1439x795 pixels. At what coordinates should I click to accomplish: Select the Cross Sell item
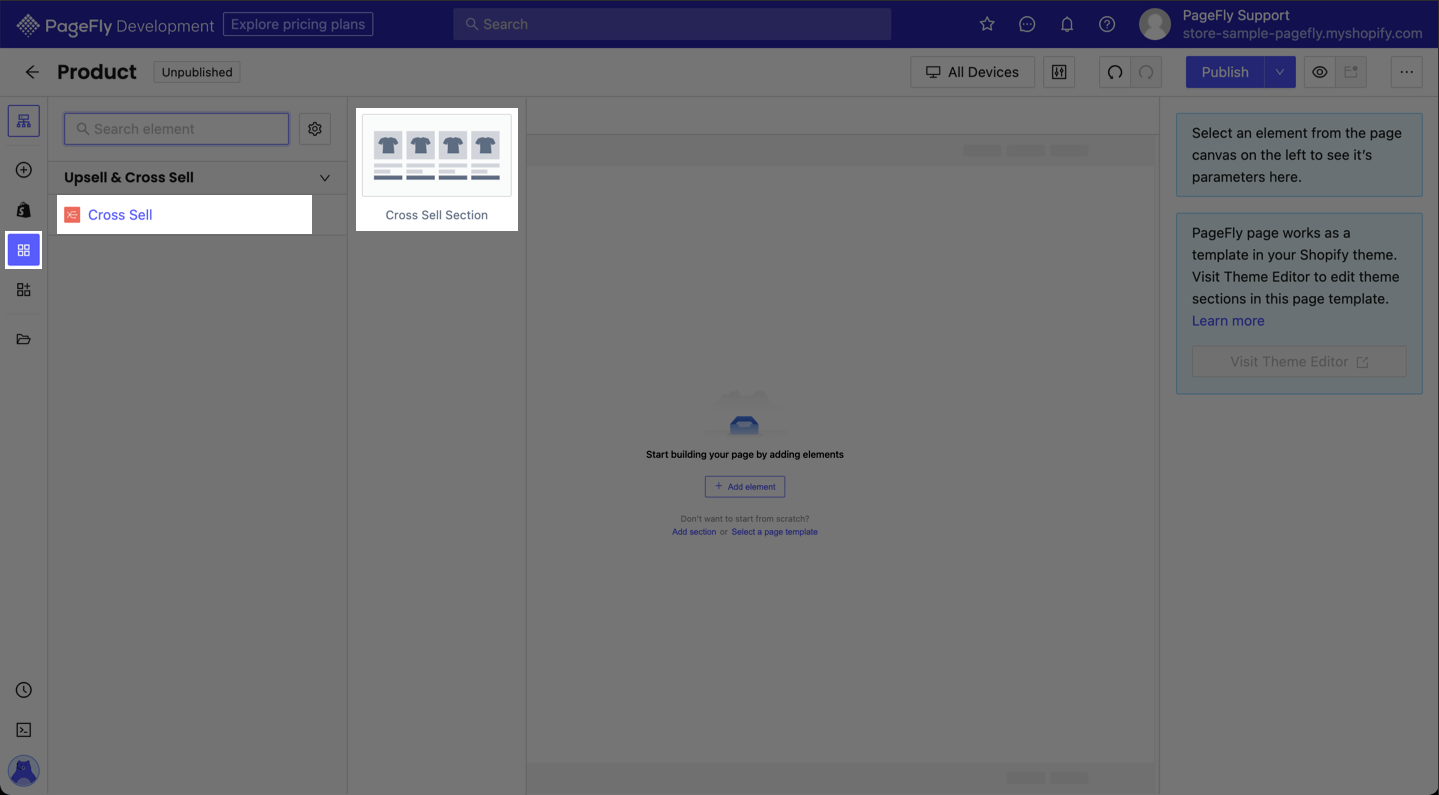(185, 215)
